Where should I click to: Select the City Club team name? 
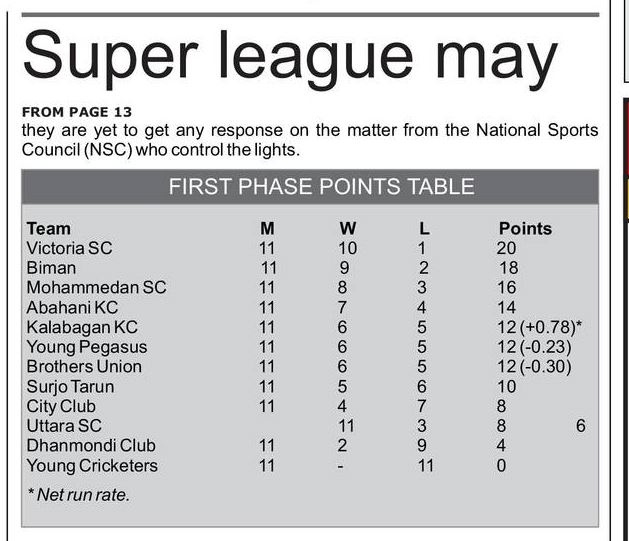pyautogui.click(x=60, y=406)
